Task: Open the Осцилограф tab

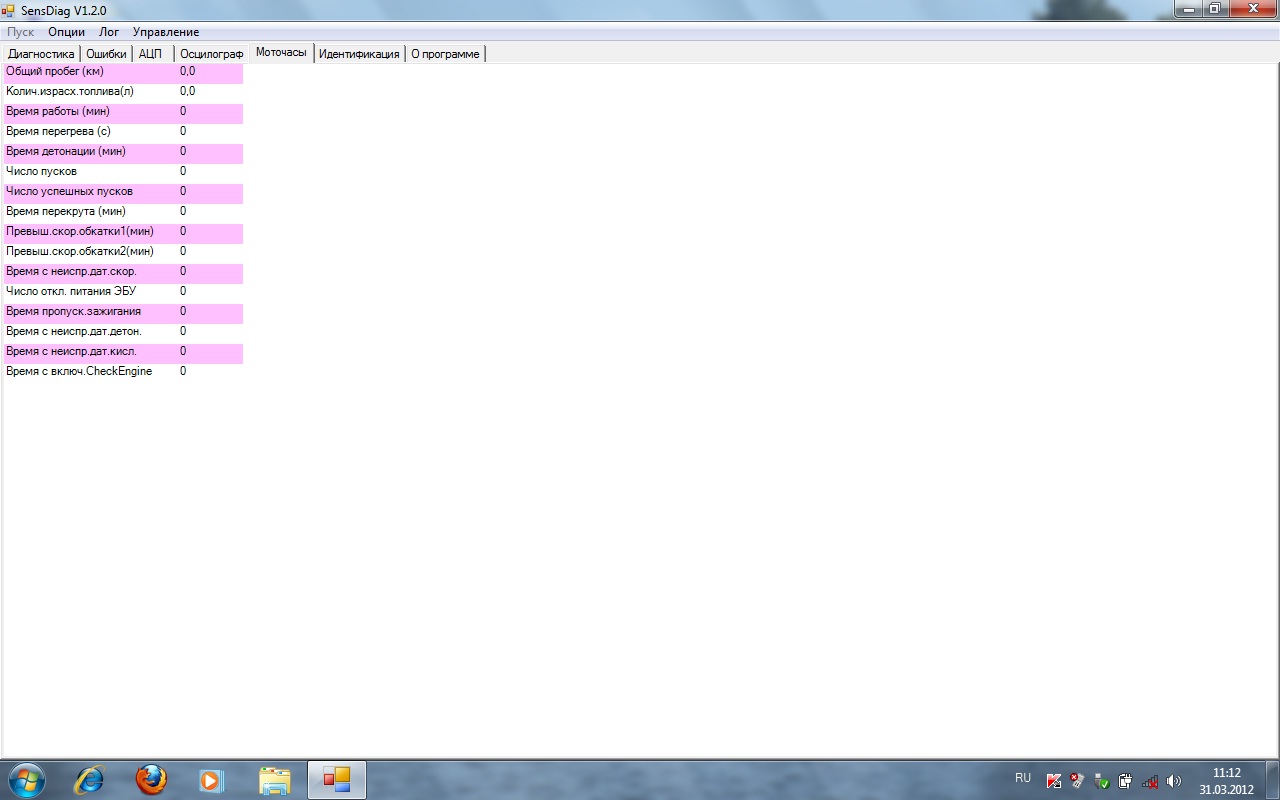Action: [211, 54]
